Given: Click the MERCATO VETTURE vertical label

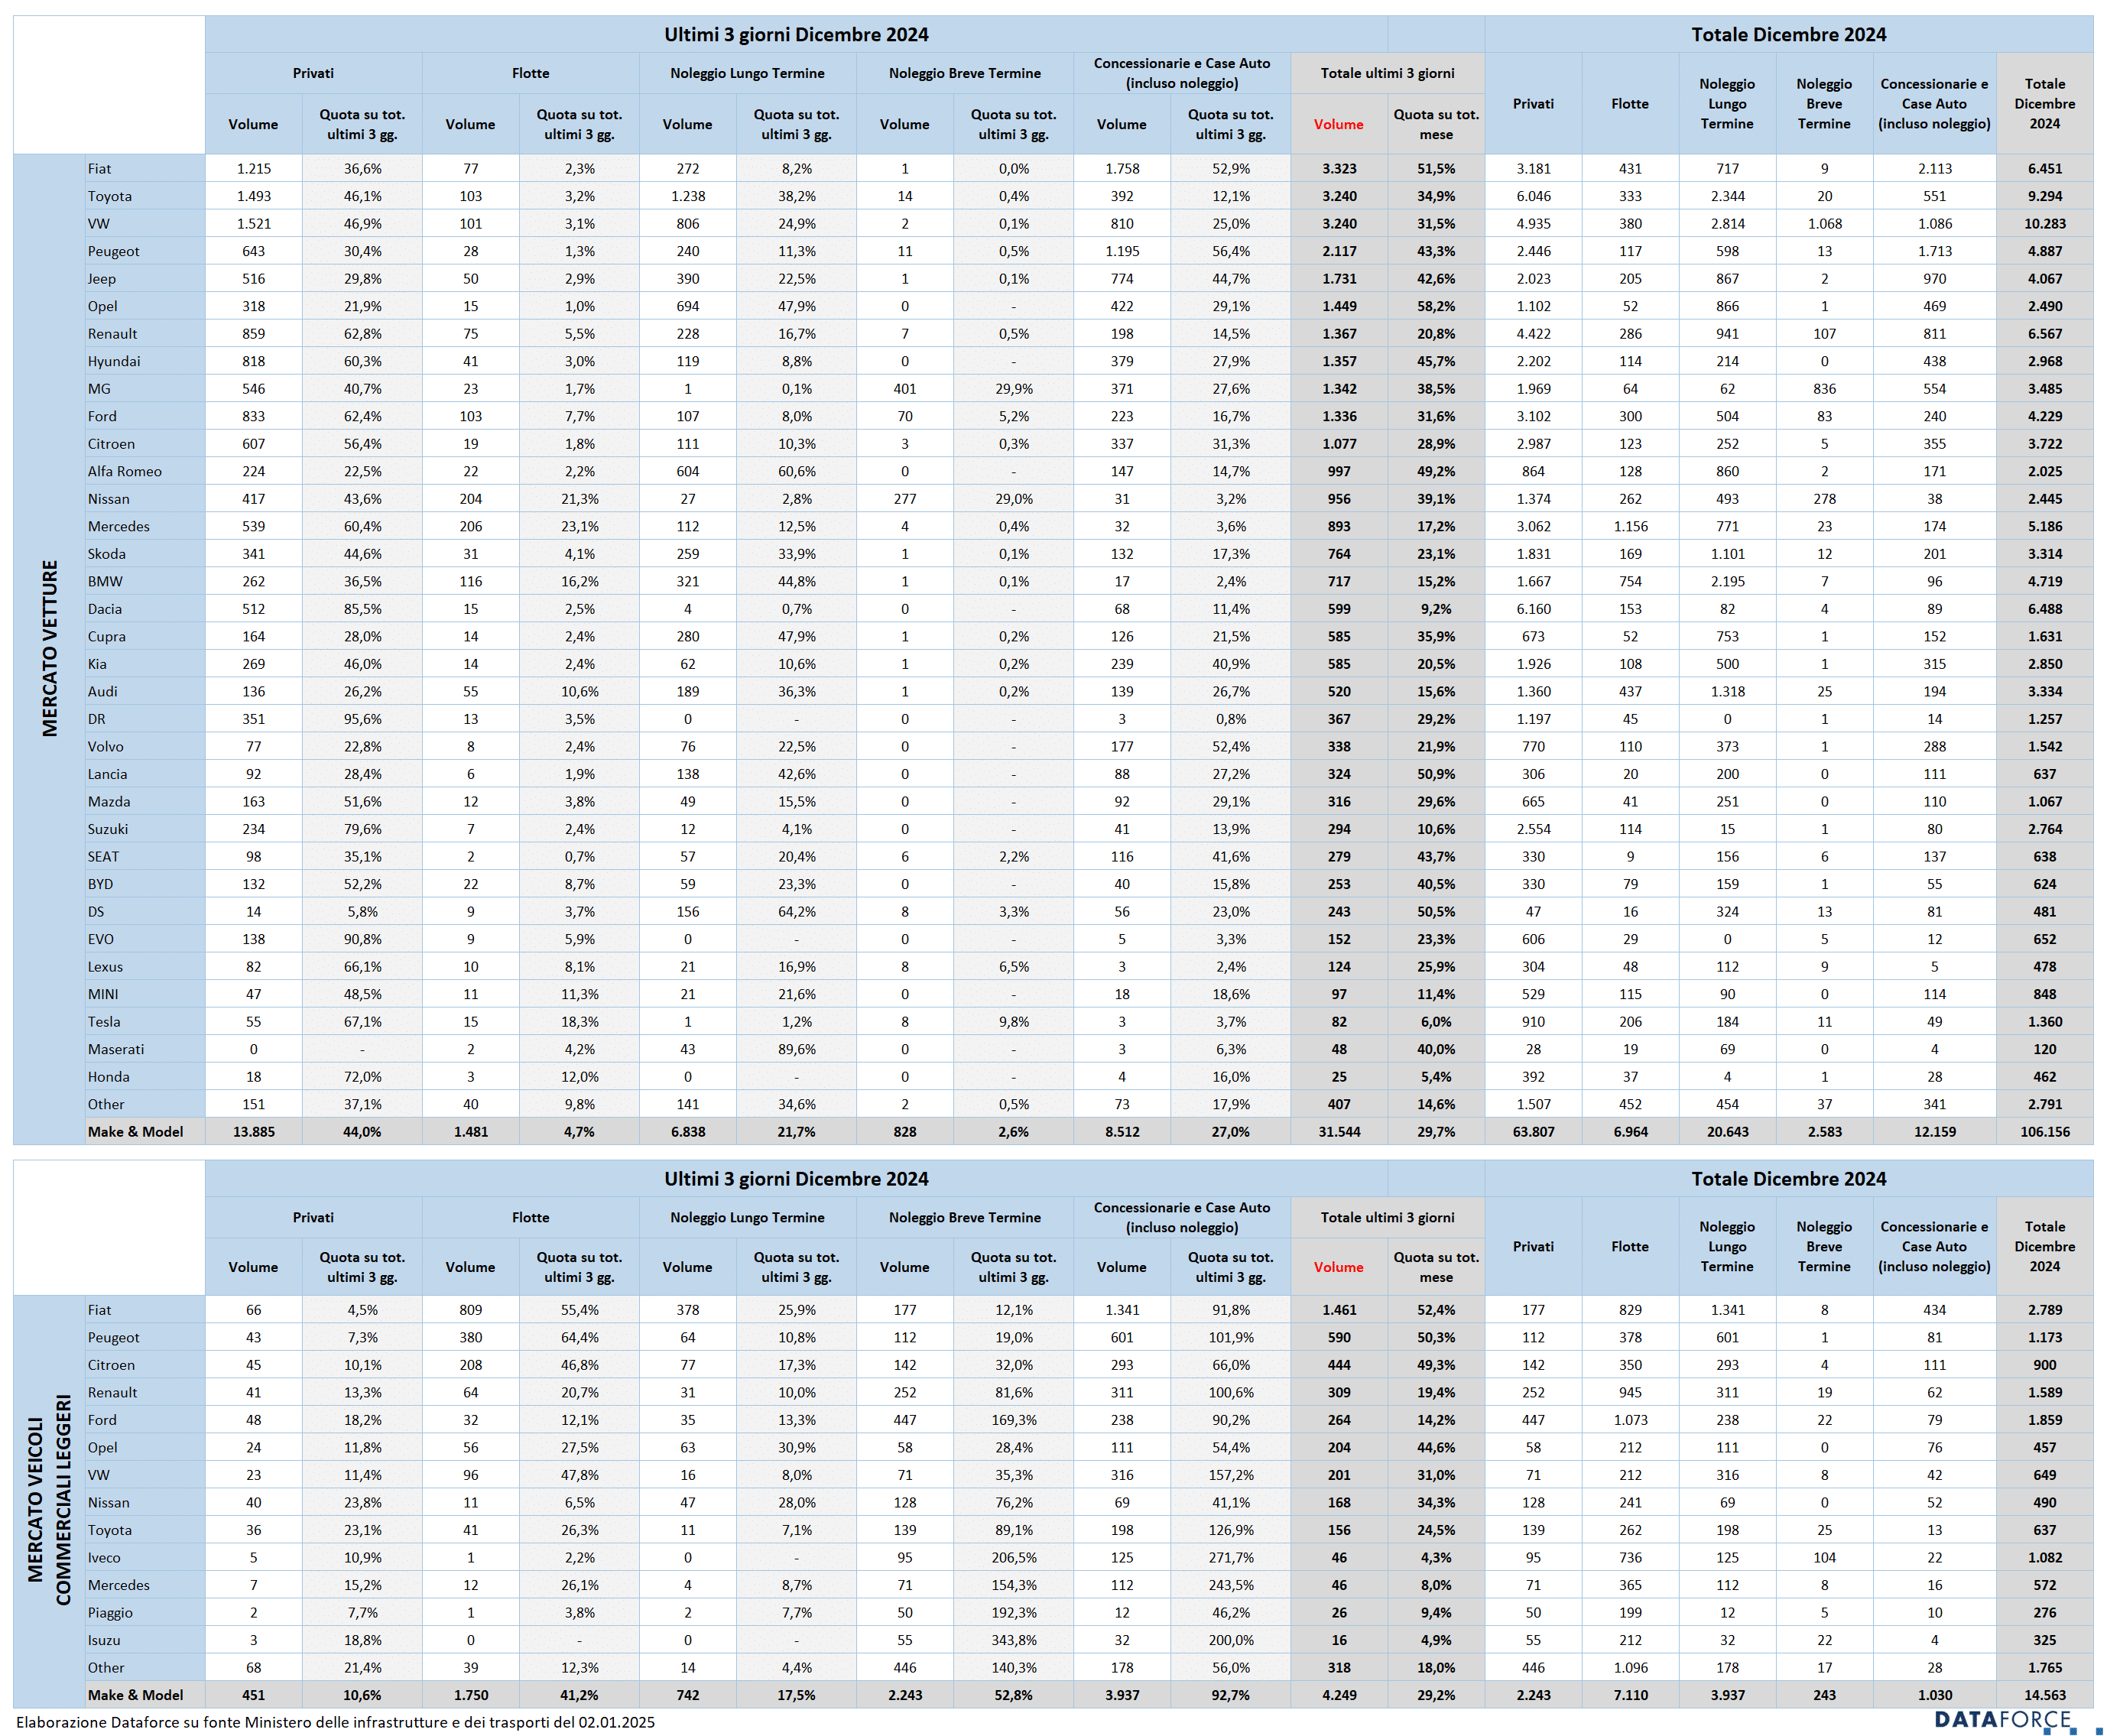Looking at the screenshot, I should coord(50,648).
